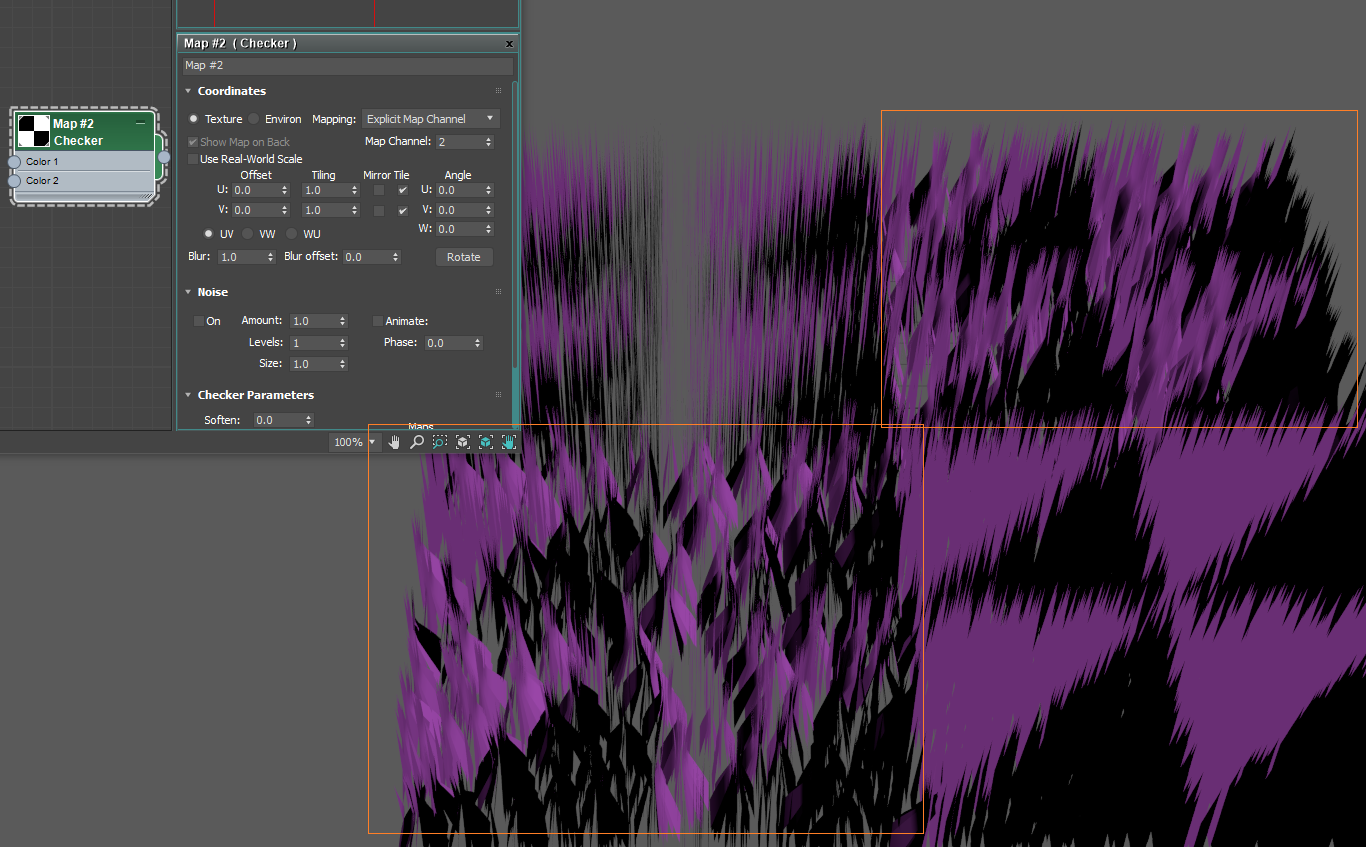Click Pan to Selected cyan hand icon

pos(509,442)
